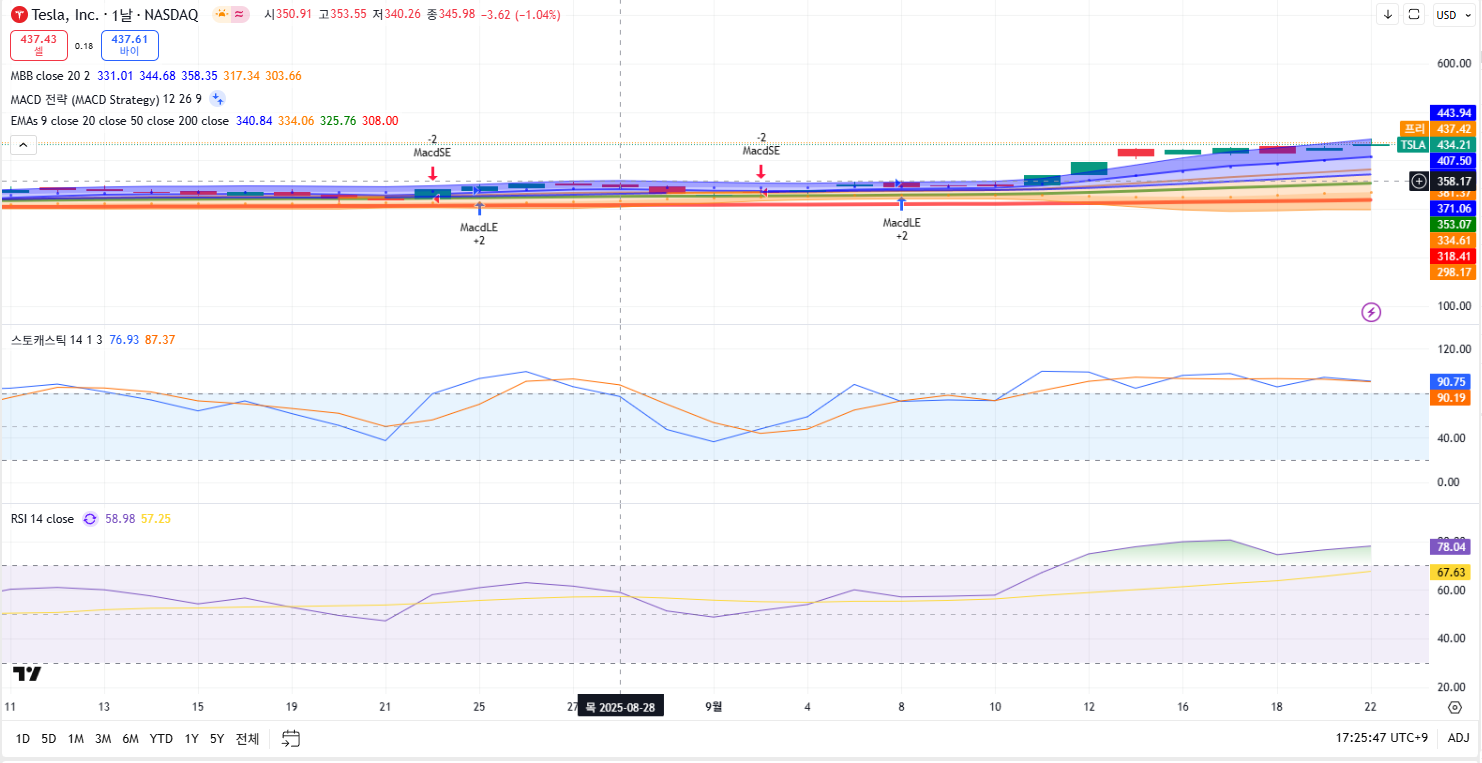The height and width of the screenshot is (763, 1482).
Task: Click the 78.04 RSI value label
Action: point(1452,547)
